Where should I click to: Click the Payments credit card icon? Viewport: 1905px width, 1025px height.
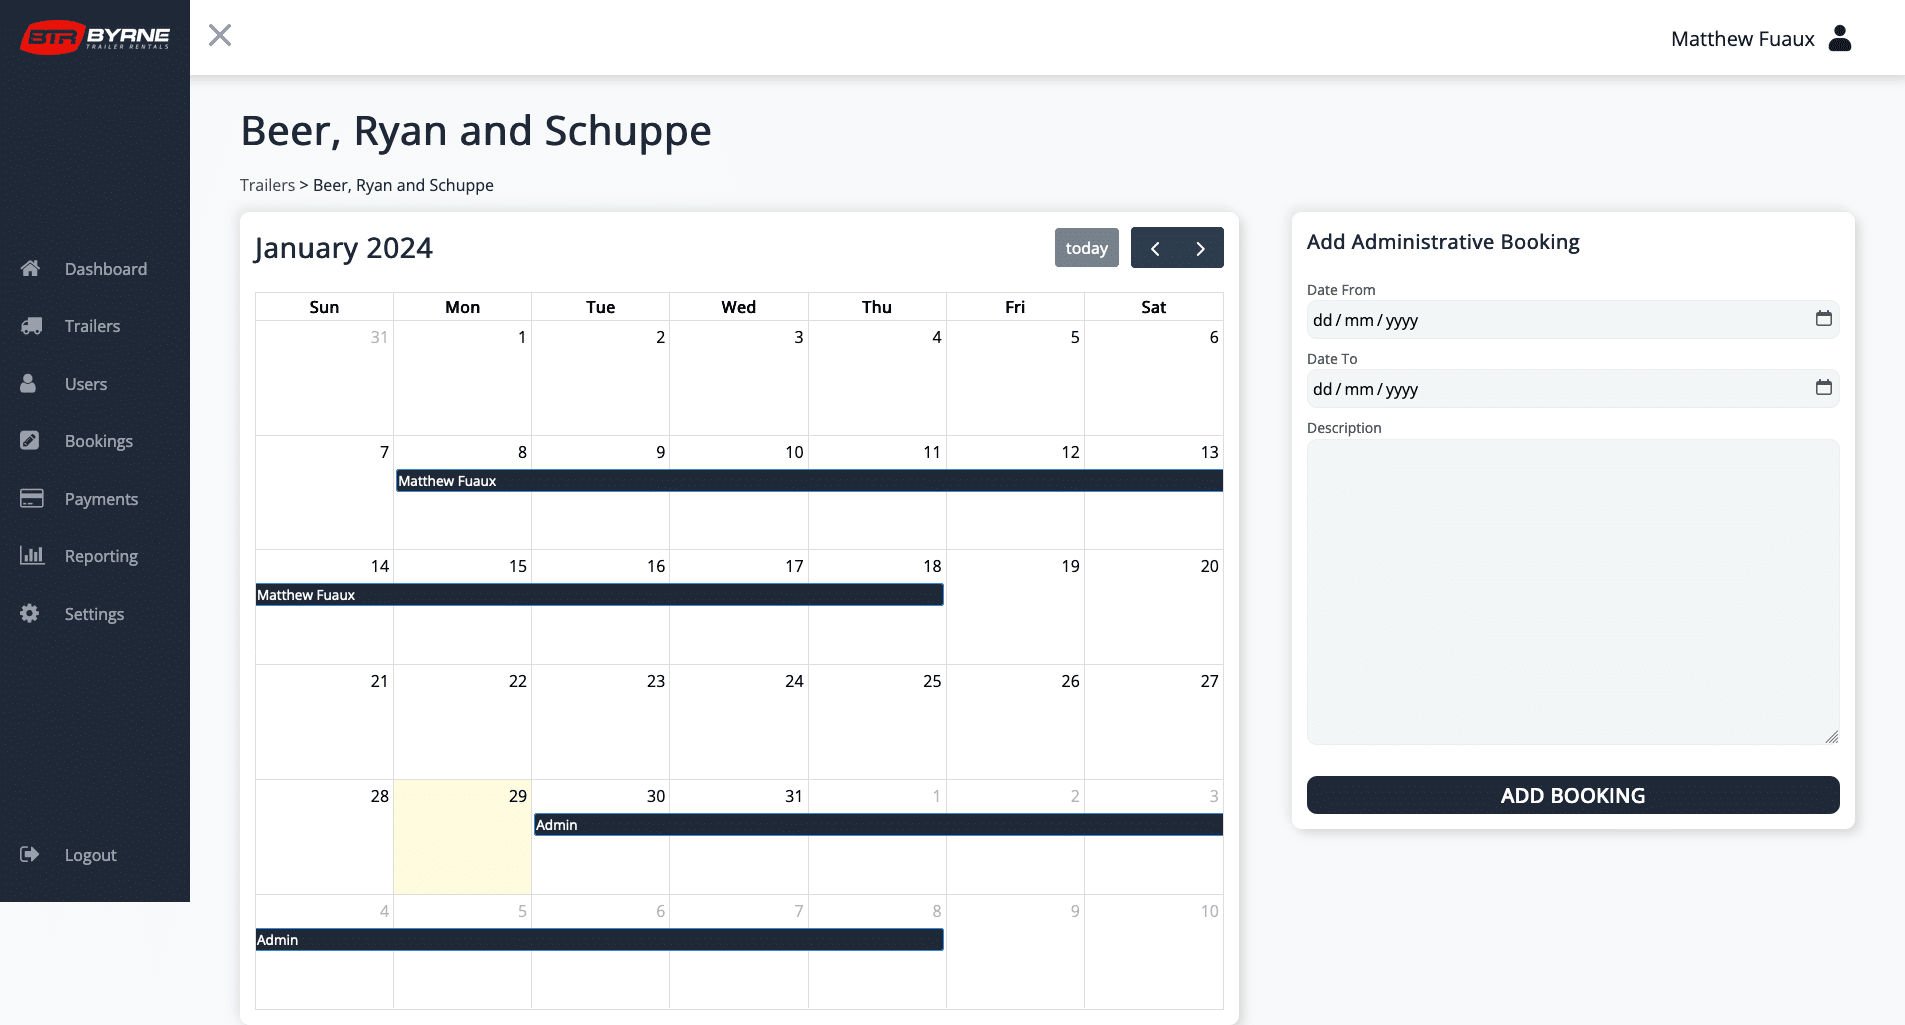point(31,499)
